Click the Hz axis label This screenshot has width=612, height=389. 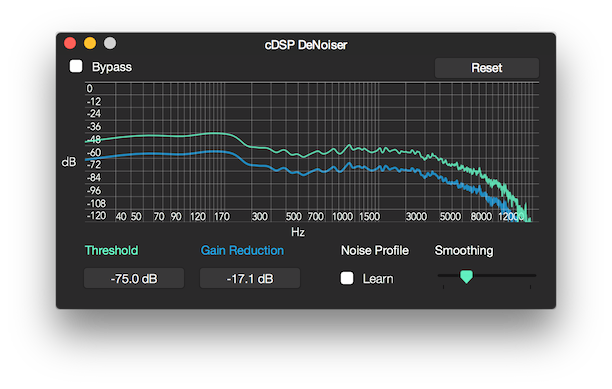[298, 232]
